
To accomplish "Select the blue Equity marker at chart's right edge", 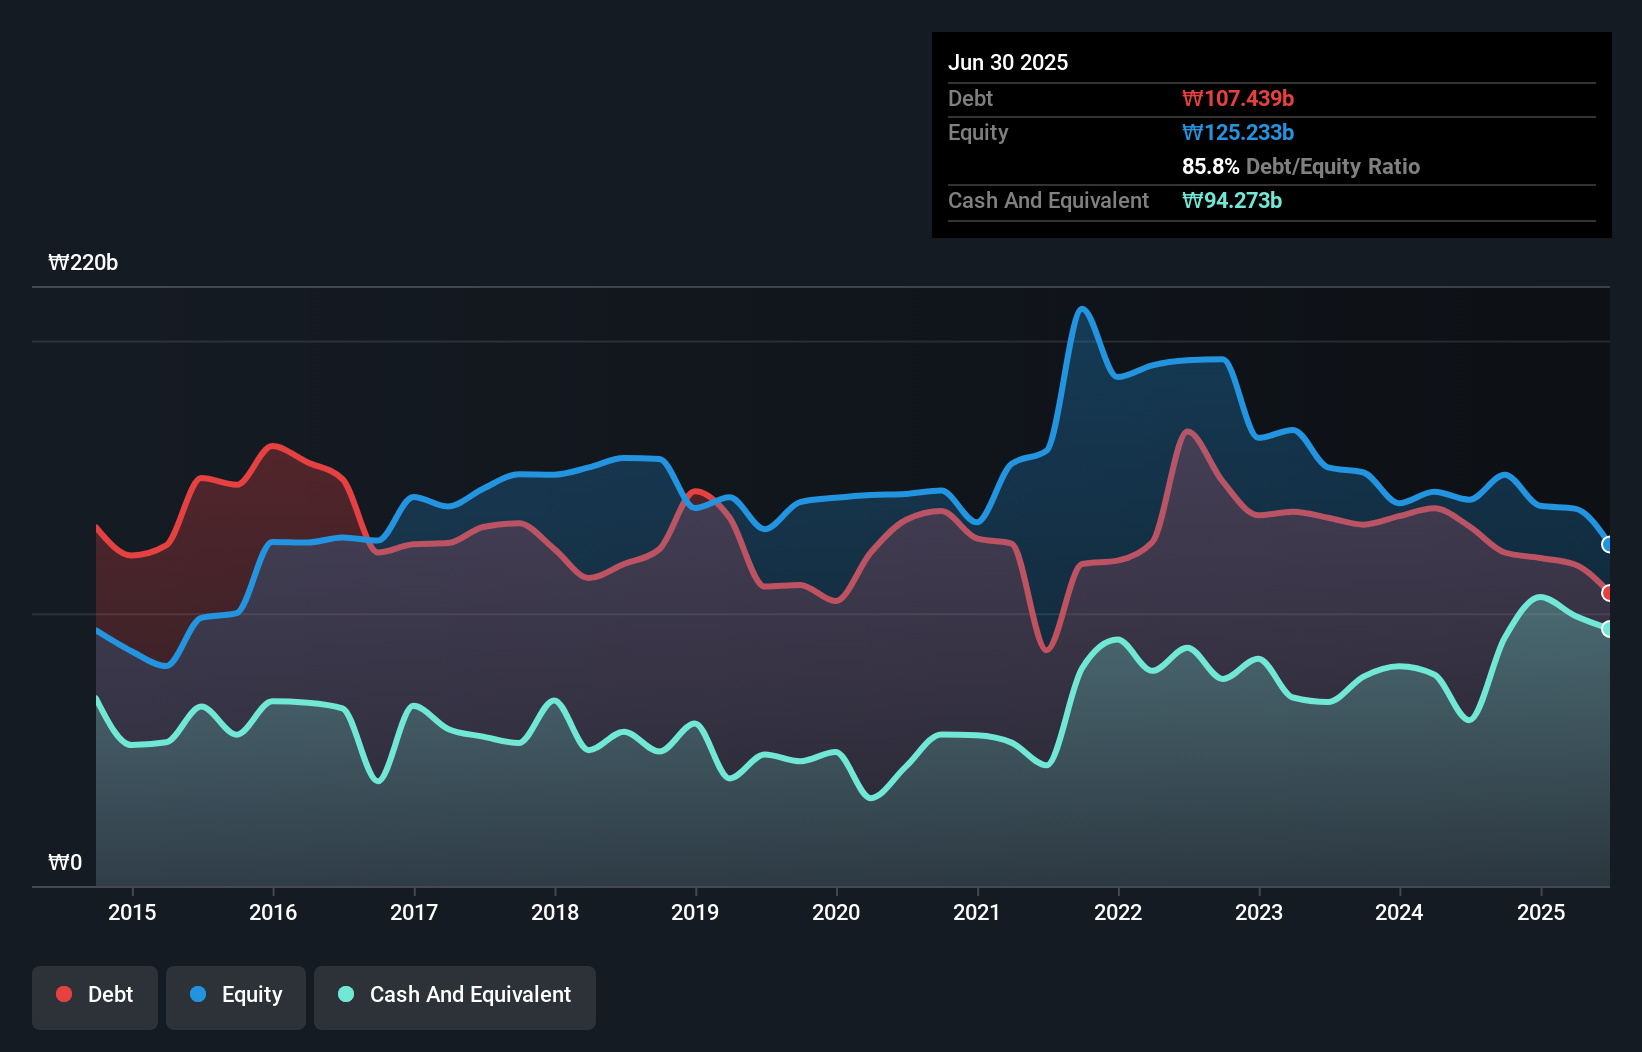I will tap(1608, 545).
